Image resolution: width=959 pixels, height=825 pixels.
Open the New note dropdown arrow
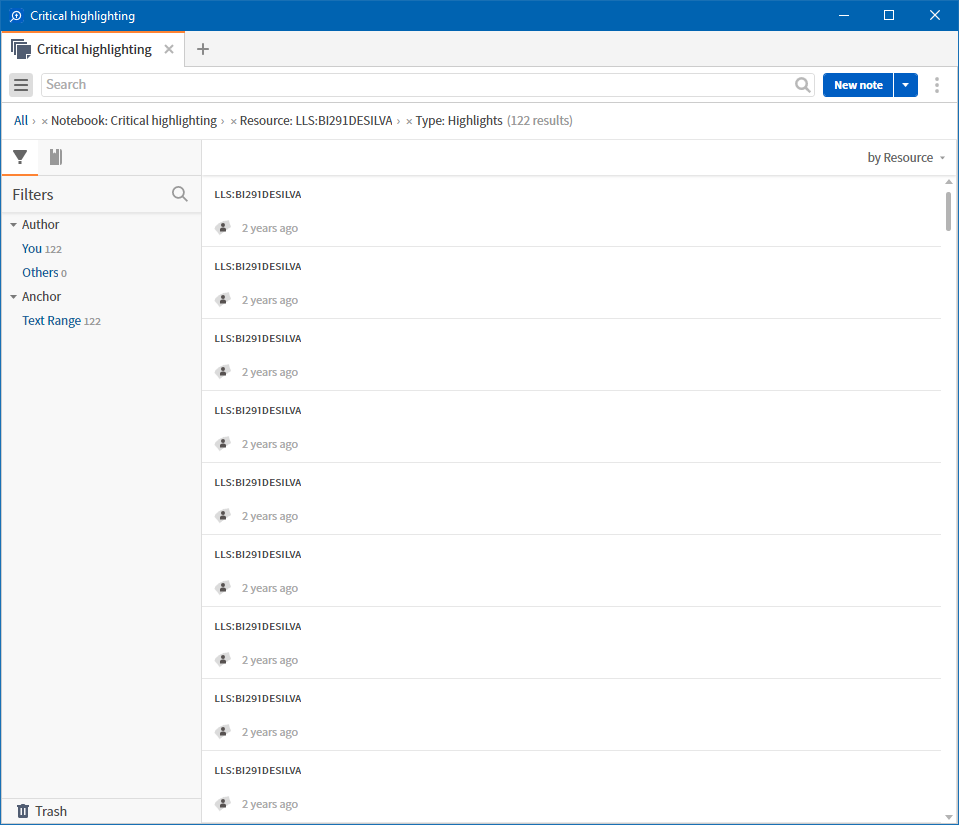tap(905, 85)
